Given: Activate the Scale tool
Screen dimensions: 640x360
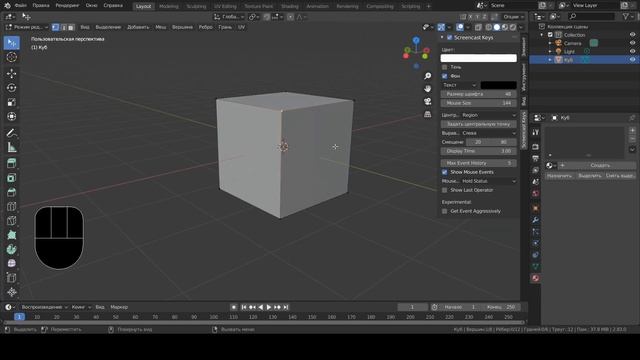Looking at the screenshot, I should point(11,102).
